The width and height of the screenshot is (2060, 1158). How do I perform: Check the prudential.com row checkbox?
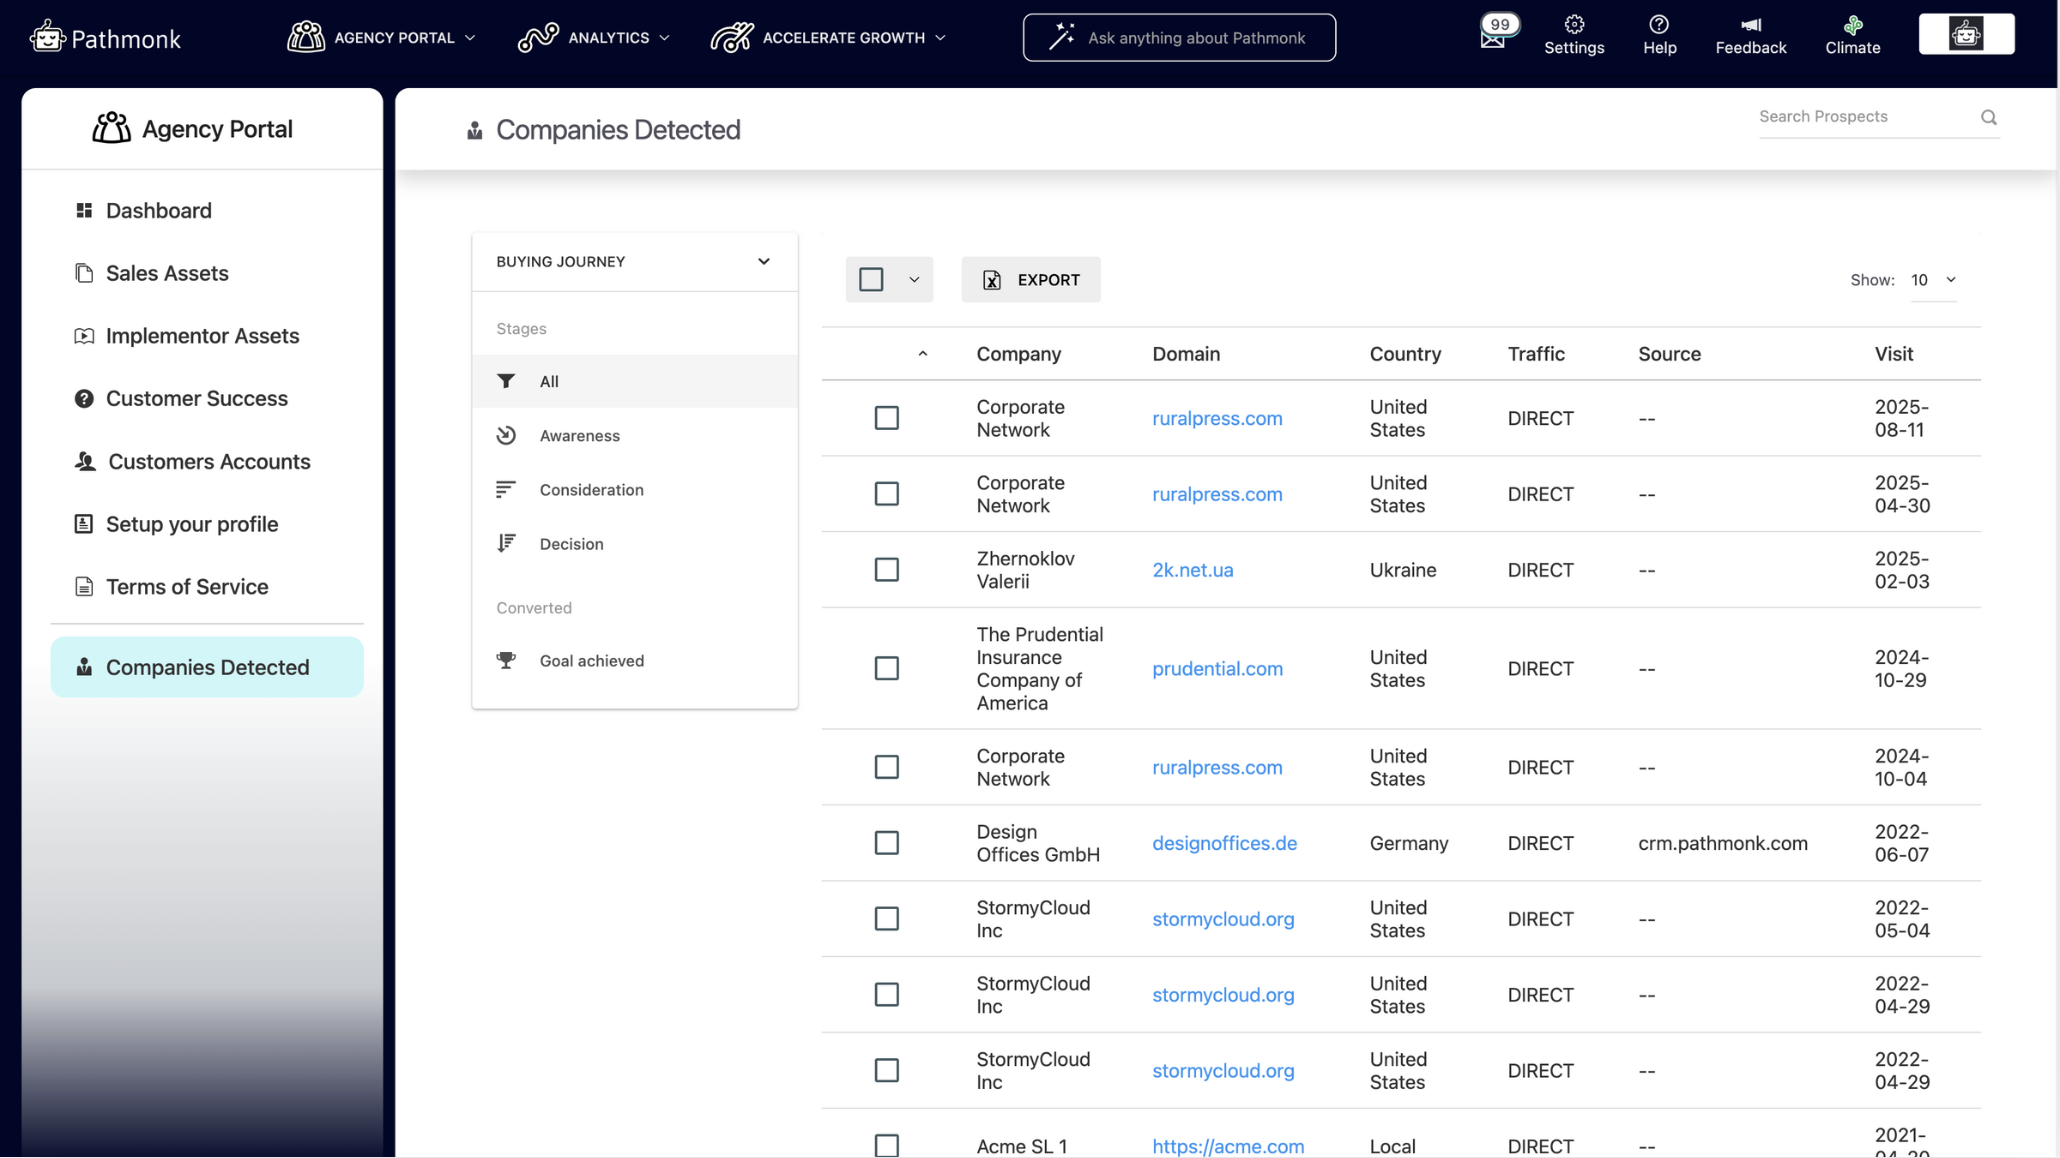[x=886, y=668]
